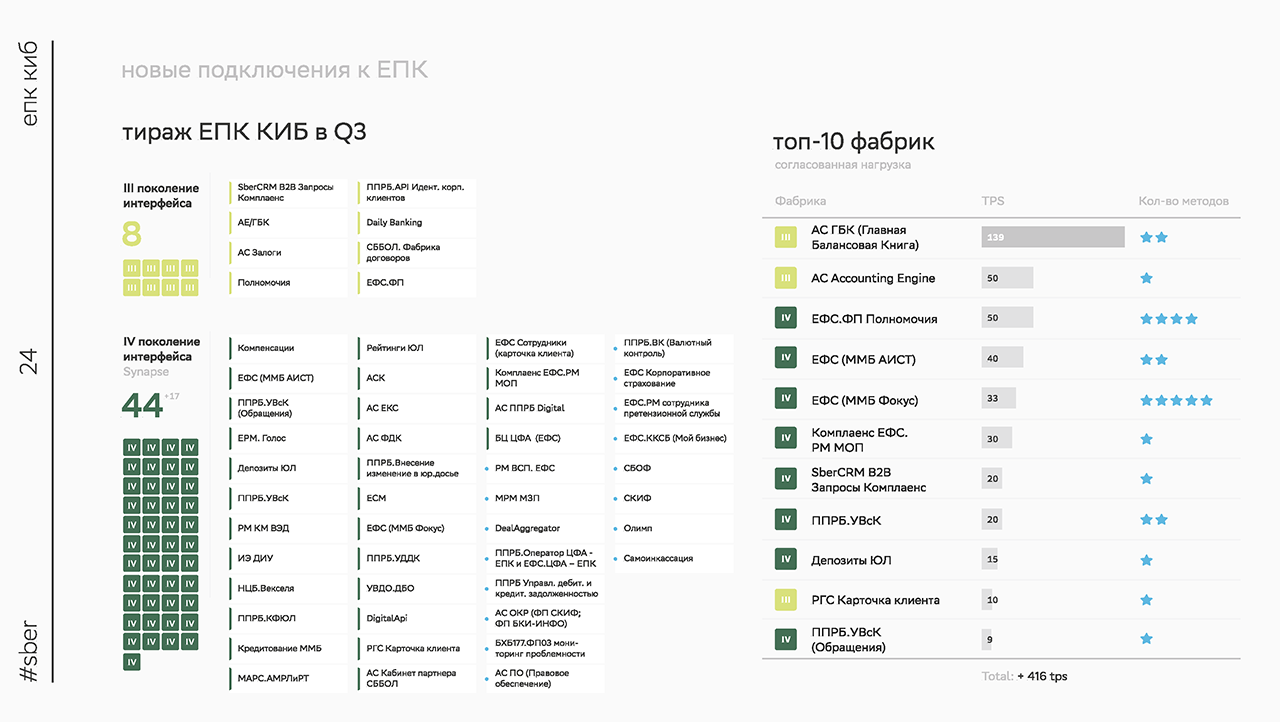This screenshot has height=722, width=1280.
Task: Select the новые подключения к ЕПК title
Action: tap(274, 71)
